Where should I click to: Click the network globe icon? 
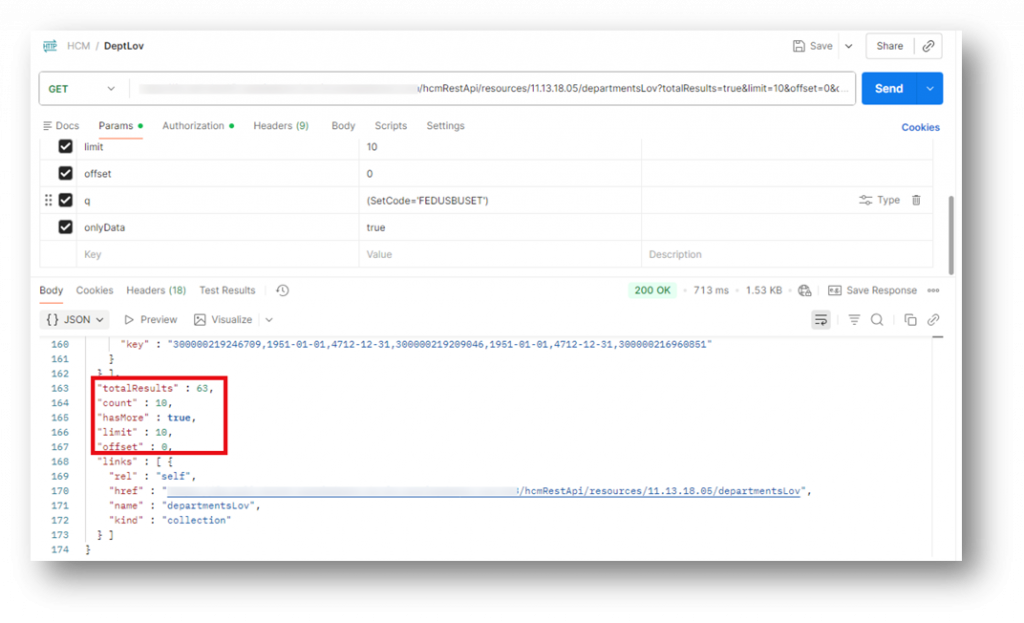click(x=805, y=290)
